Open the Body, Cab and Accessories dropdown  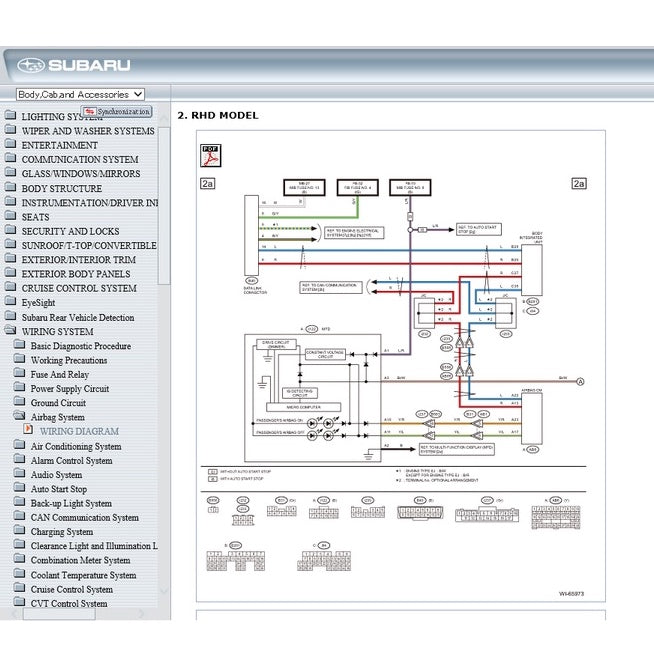[81, 94]
